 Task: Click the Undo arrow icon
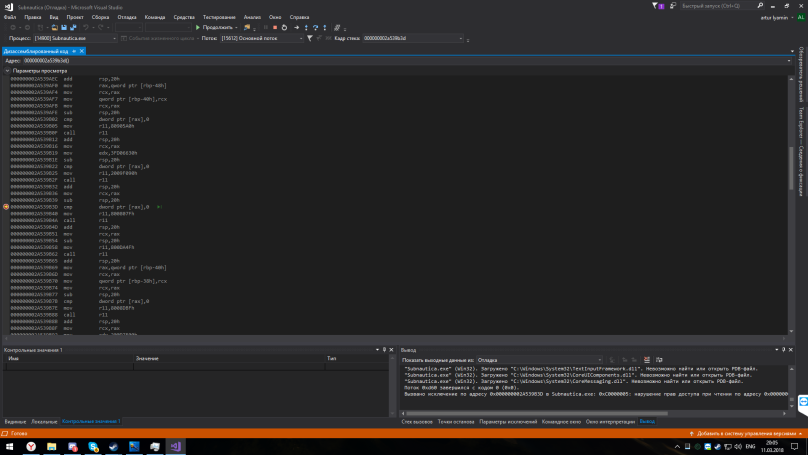pyautogui.click(x=86, y=27)
